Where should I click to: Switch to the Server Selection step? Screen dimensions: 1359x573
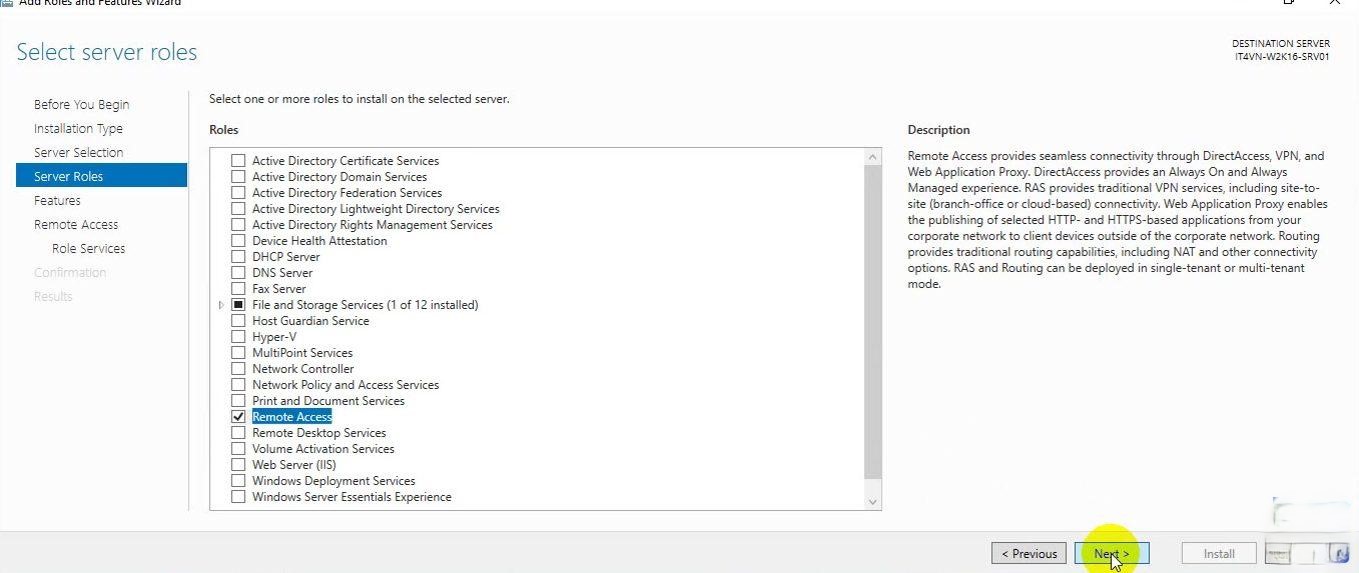(78, 153)
